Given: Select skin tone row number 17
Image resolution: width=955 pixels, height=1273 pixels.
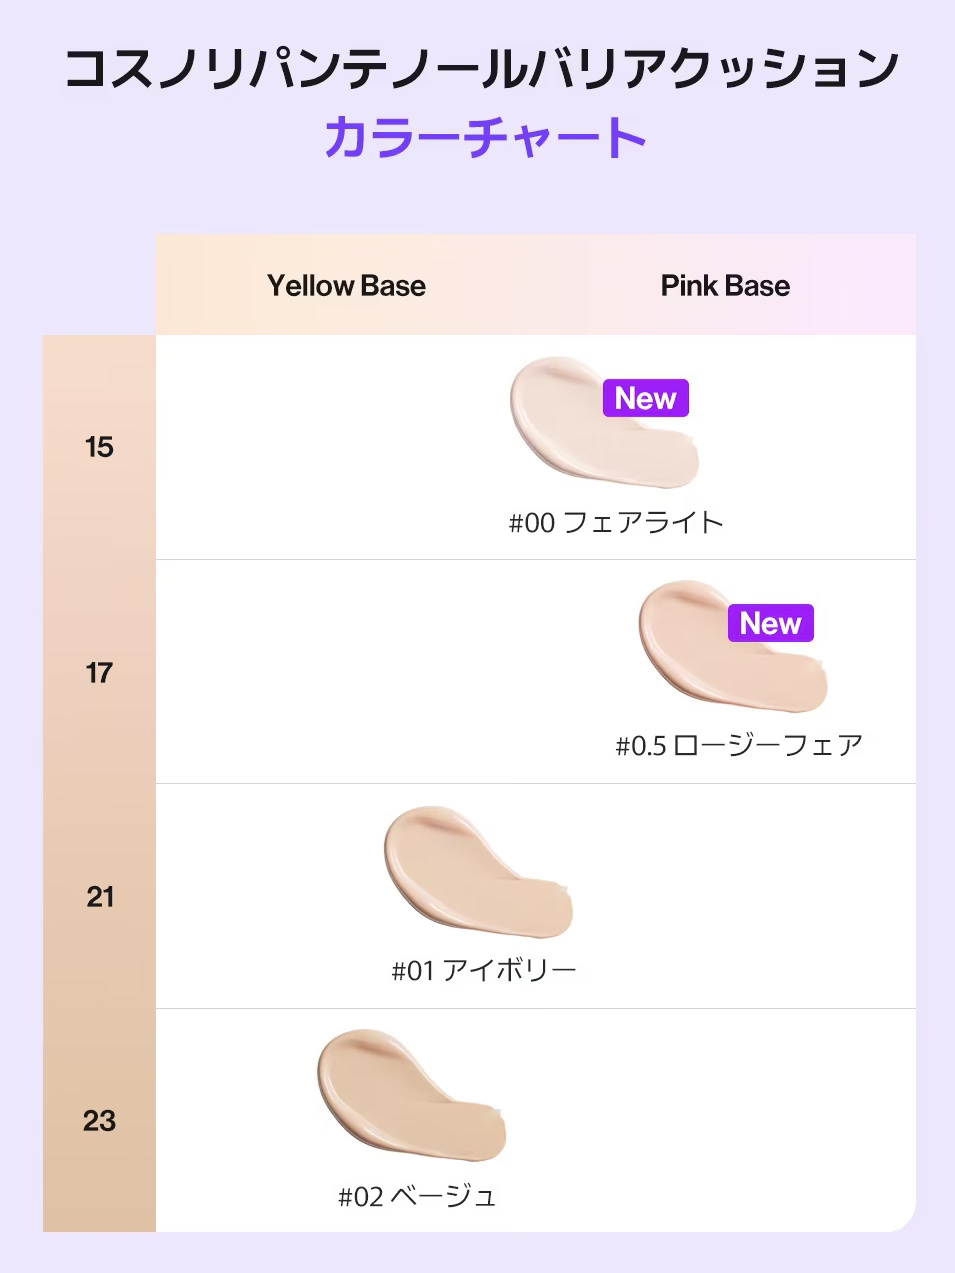Looking at the screenshot, I should (x=99, y=672).
